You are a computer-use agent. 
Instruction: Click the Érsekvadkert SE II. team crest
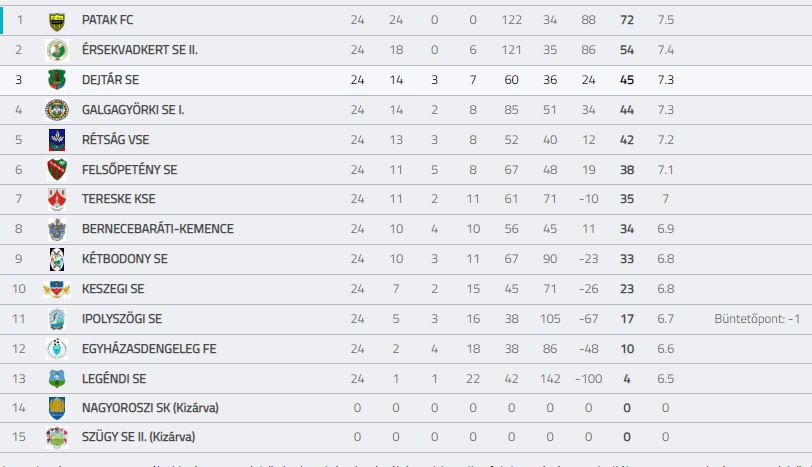[x=57, y=50]
